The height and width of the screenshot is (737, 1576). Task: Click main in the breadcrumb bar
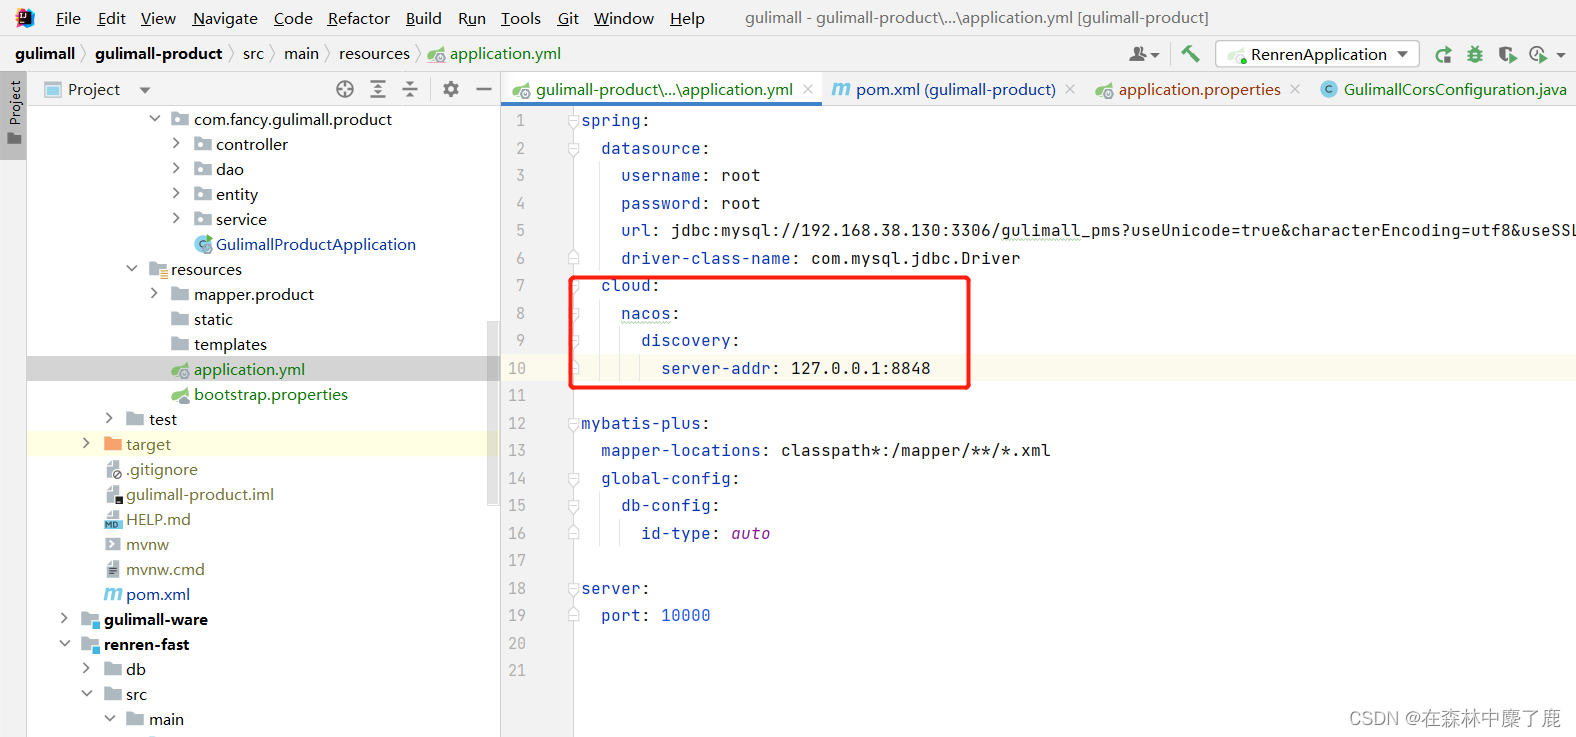(x=301, y=54)
